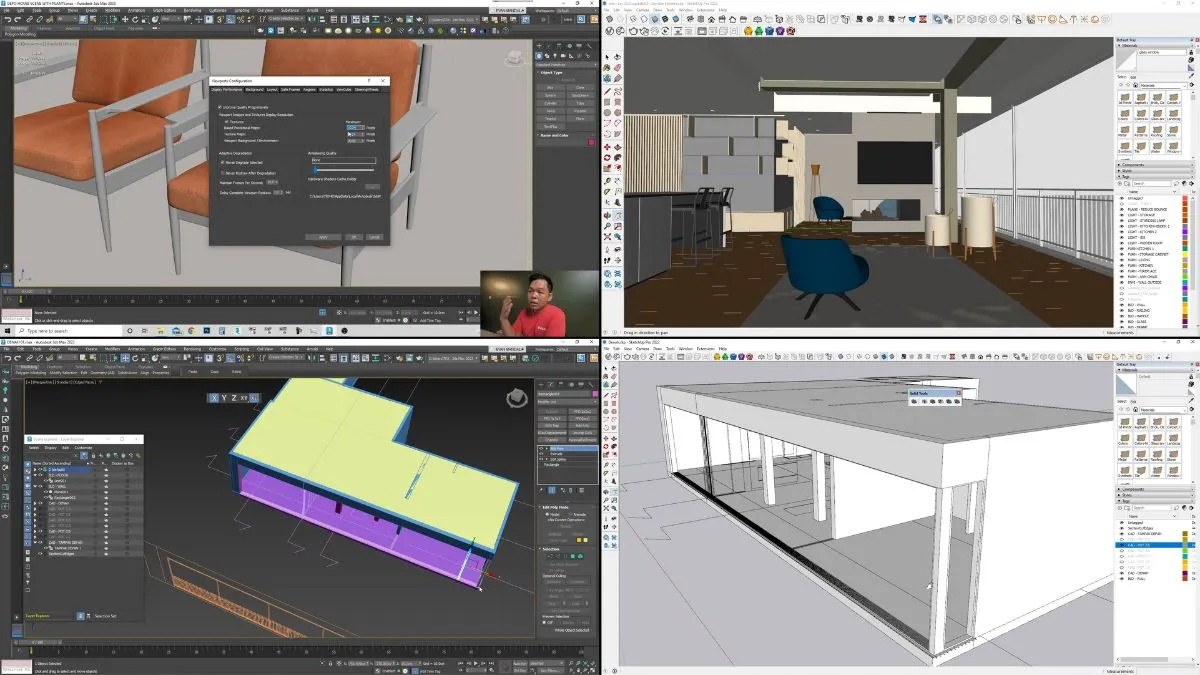
Task: Open the Statistics tab in Viewport Configuration
Action: (x=325, y=89)
